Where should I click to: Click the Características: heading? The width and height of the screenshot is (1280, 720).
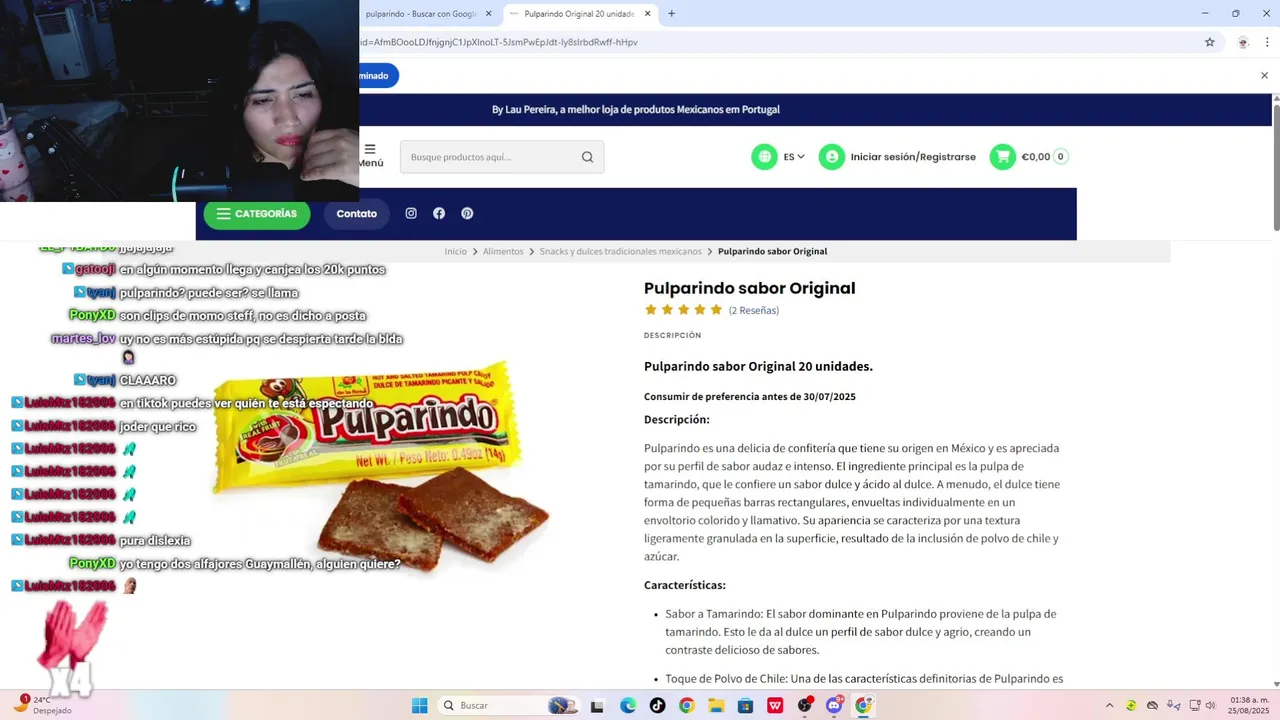point(685,585)
